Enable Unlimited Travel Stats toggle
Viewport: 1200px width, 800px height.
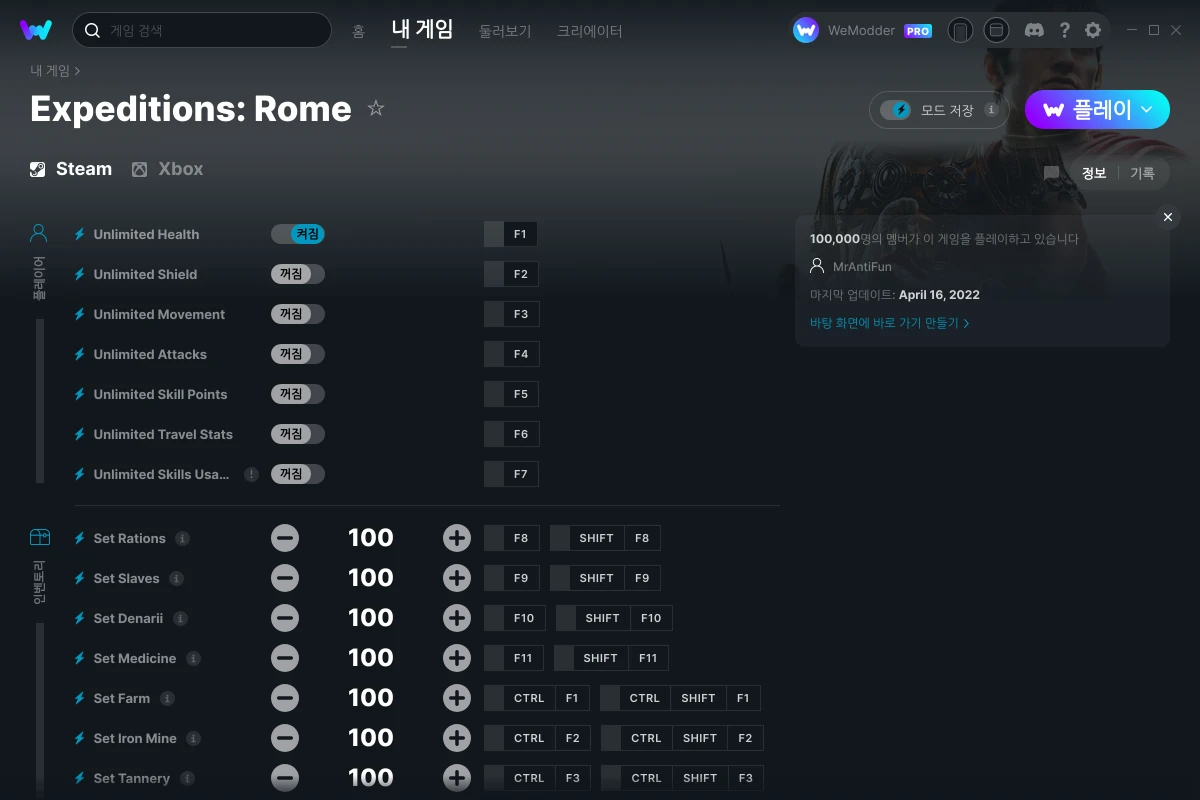point(298,434)
